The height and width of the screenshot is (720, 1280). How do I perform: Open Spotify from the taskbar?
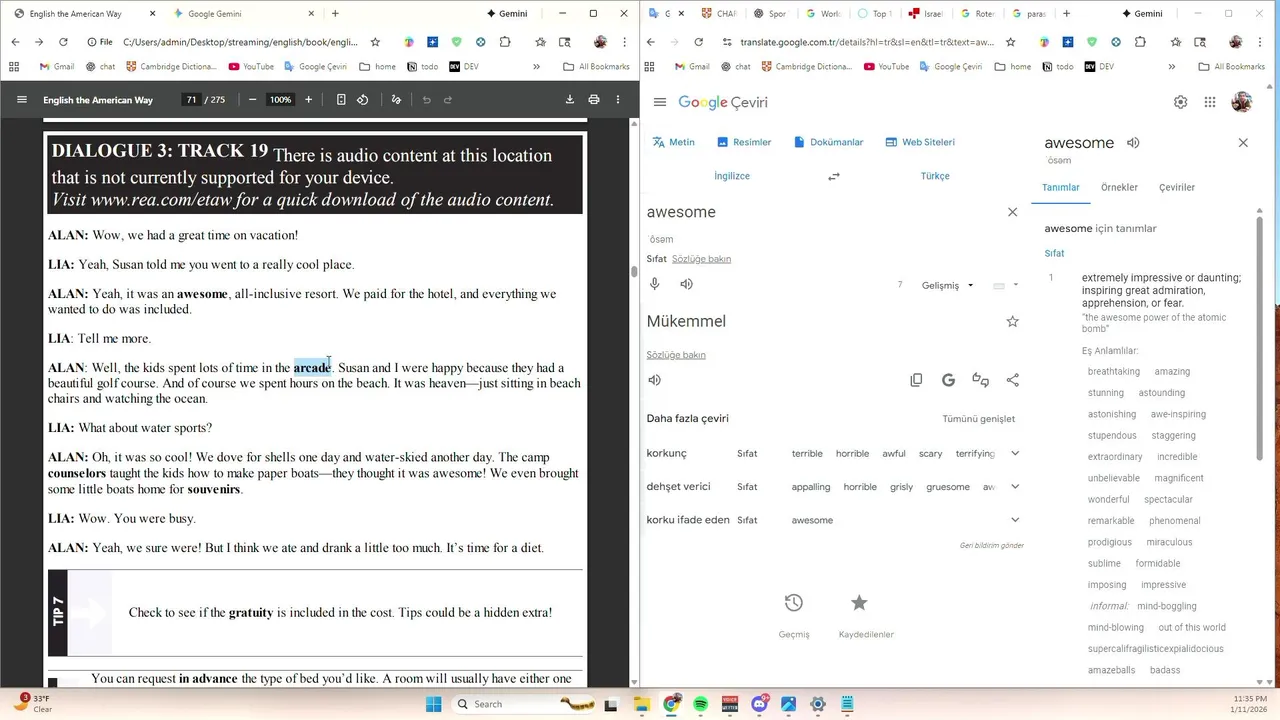point(700,704)
